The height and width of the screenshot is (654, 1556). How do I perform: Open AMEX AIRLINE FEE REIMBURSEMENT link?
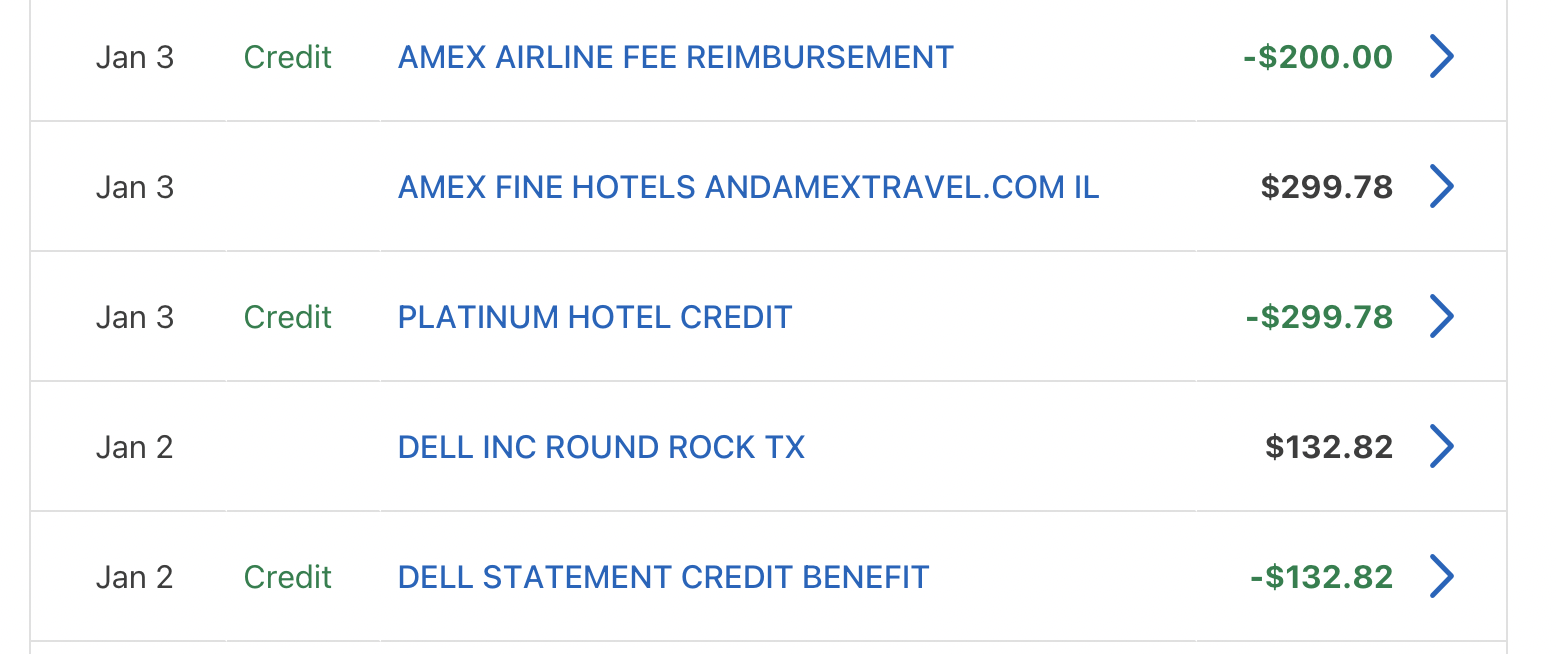(x=675, y=57)
